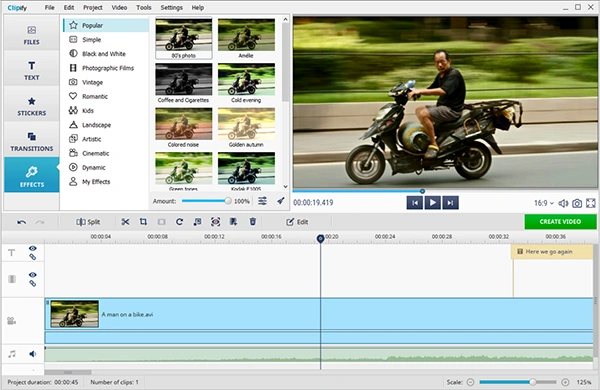
Task: Zoom out timeline scale minus button
Action: [x=471, y=382]
